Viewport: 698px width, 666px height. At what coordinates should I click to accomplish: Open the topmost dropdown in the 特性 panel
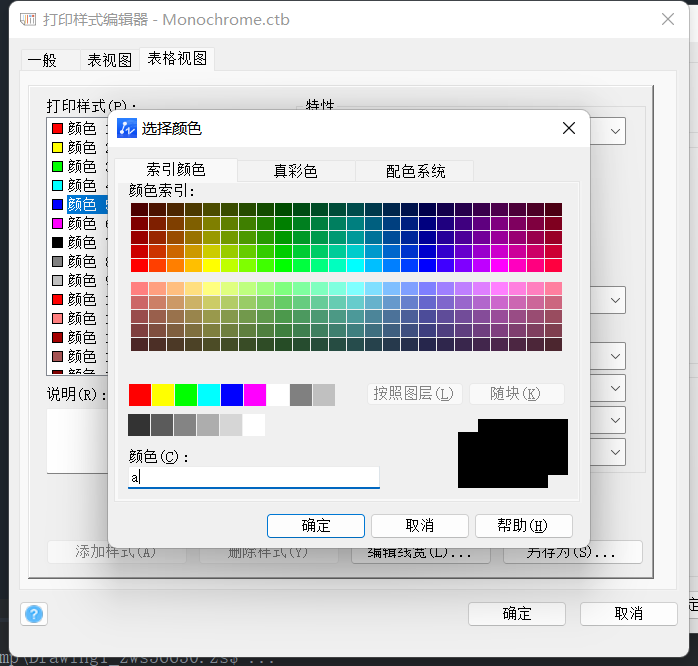[x=608, y=131]
